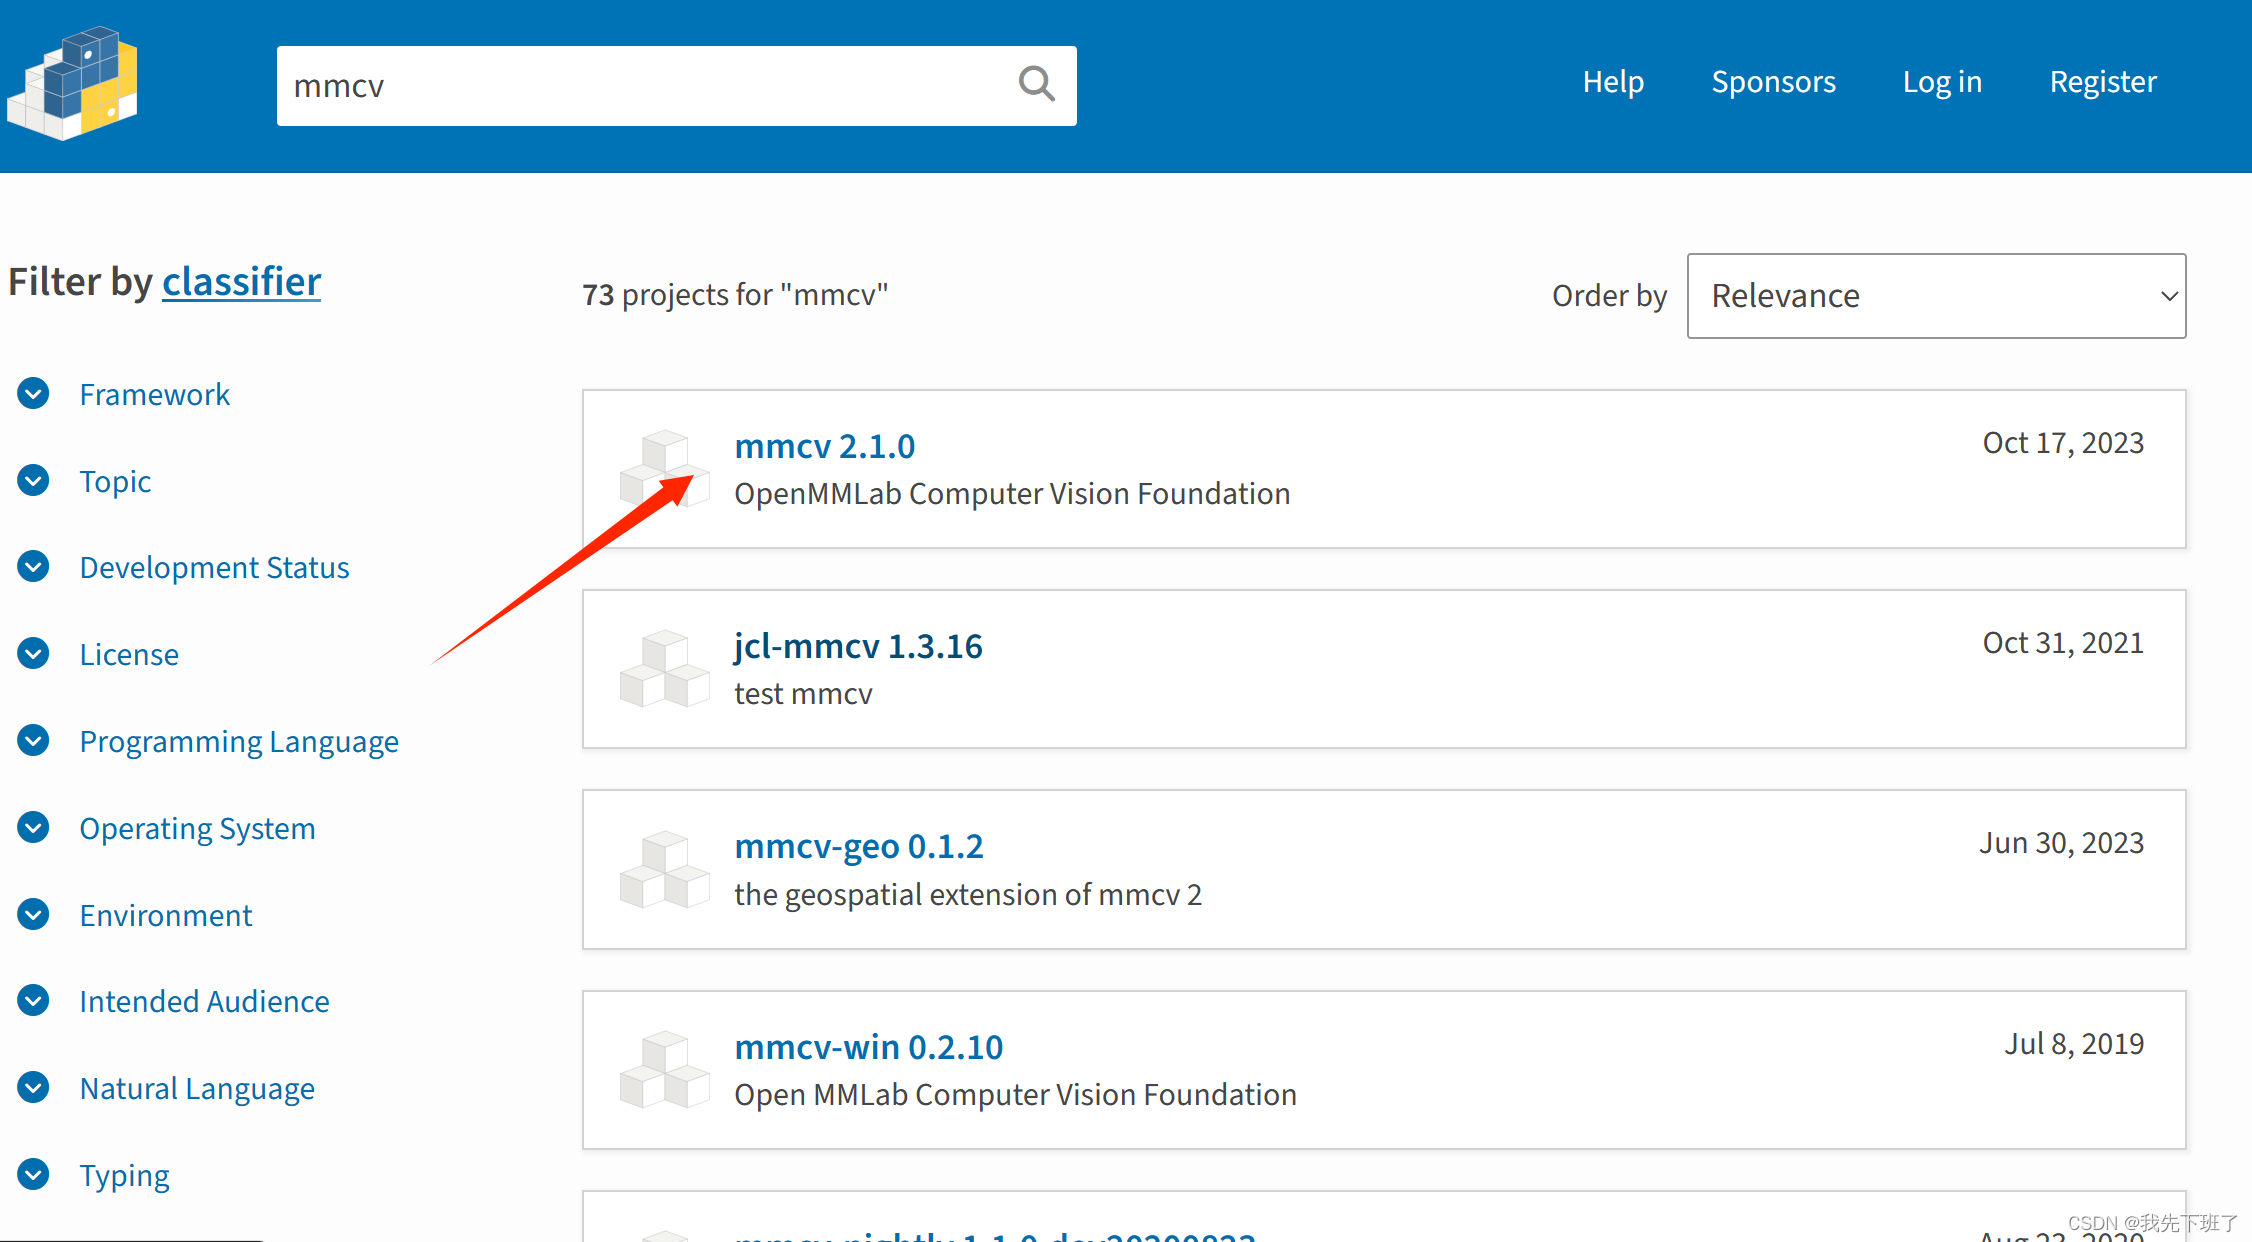Screen dimensions: 2252x1242
Task: Expand the Topic filter chevron
Action: pos(34,481)
